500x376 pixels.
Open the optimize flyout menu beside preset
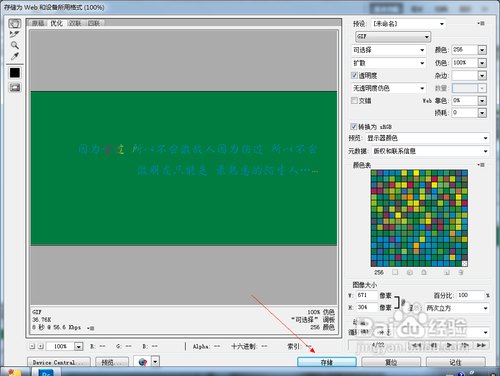coord(481,23)
